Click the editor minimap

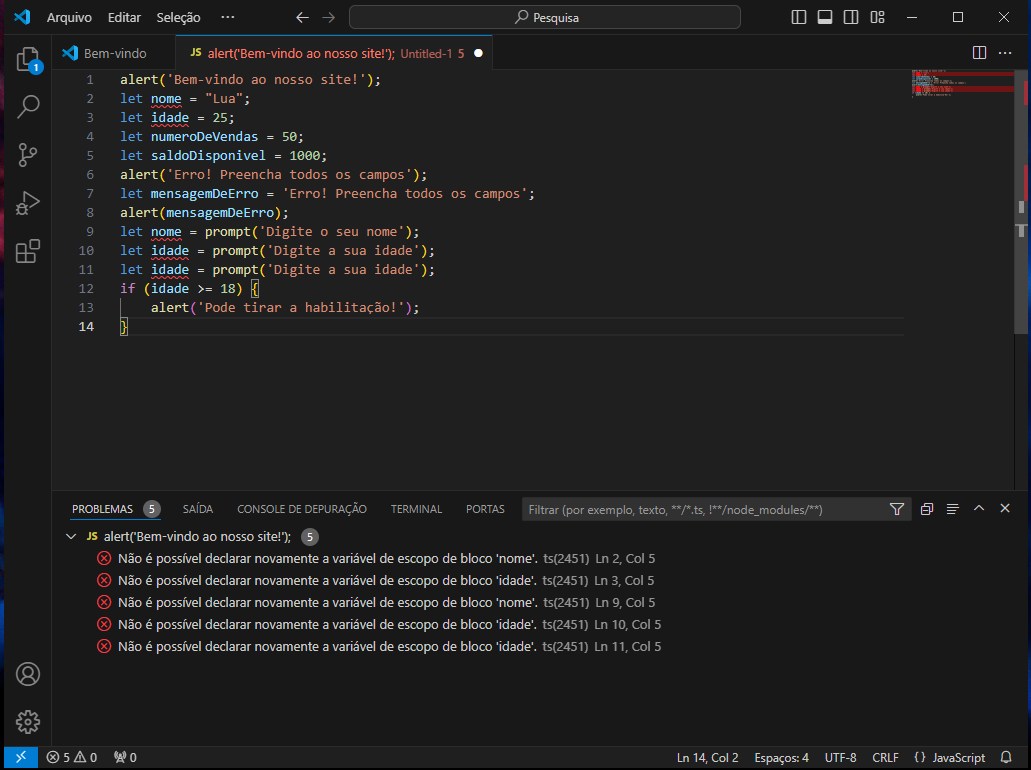[963, 82]
